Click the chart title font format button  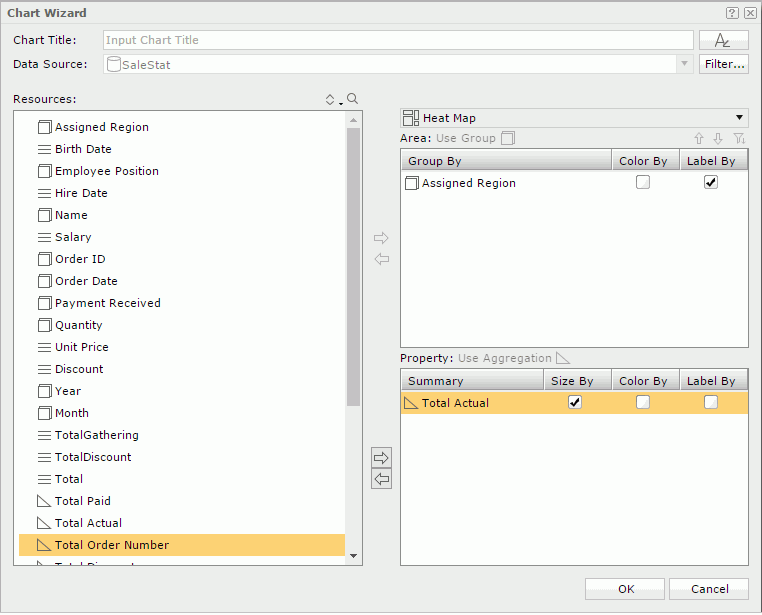(723, 40)
